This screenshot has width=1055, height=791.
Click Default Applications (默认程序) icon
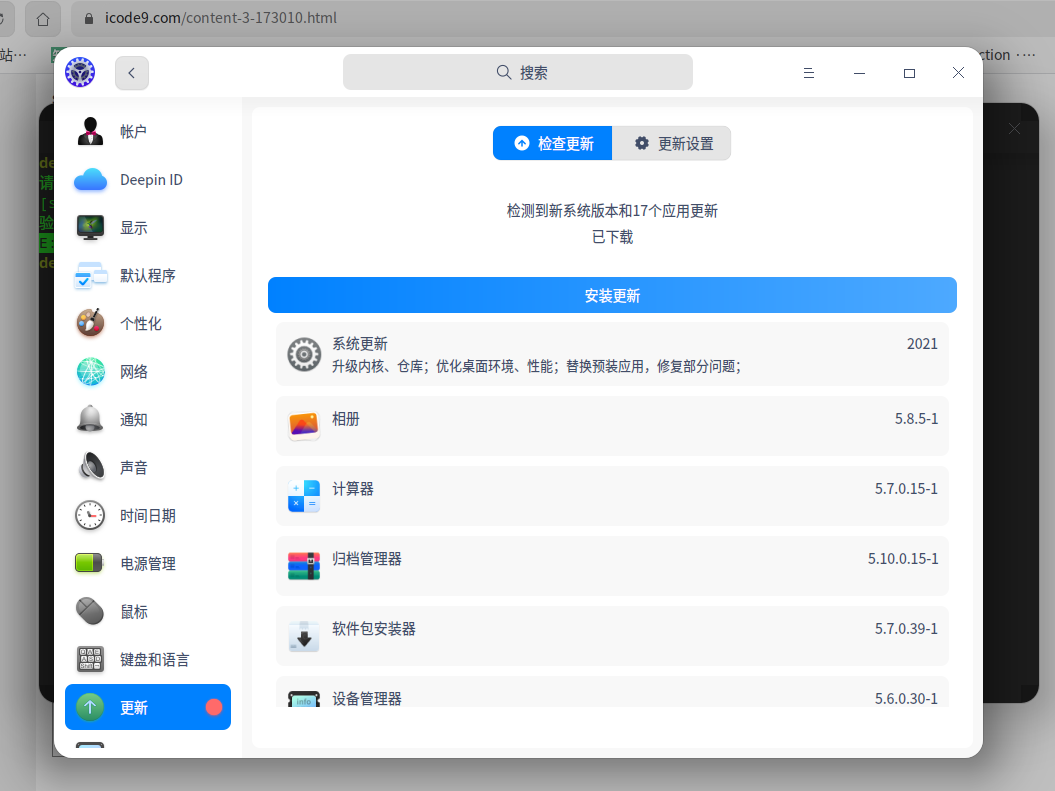point(90,275)
